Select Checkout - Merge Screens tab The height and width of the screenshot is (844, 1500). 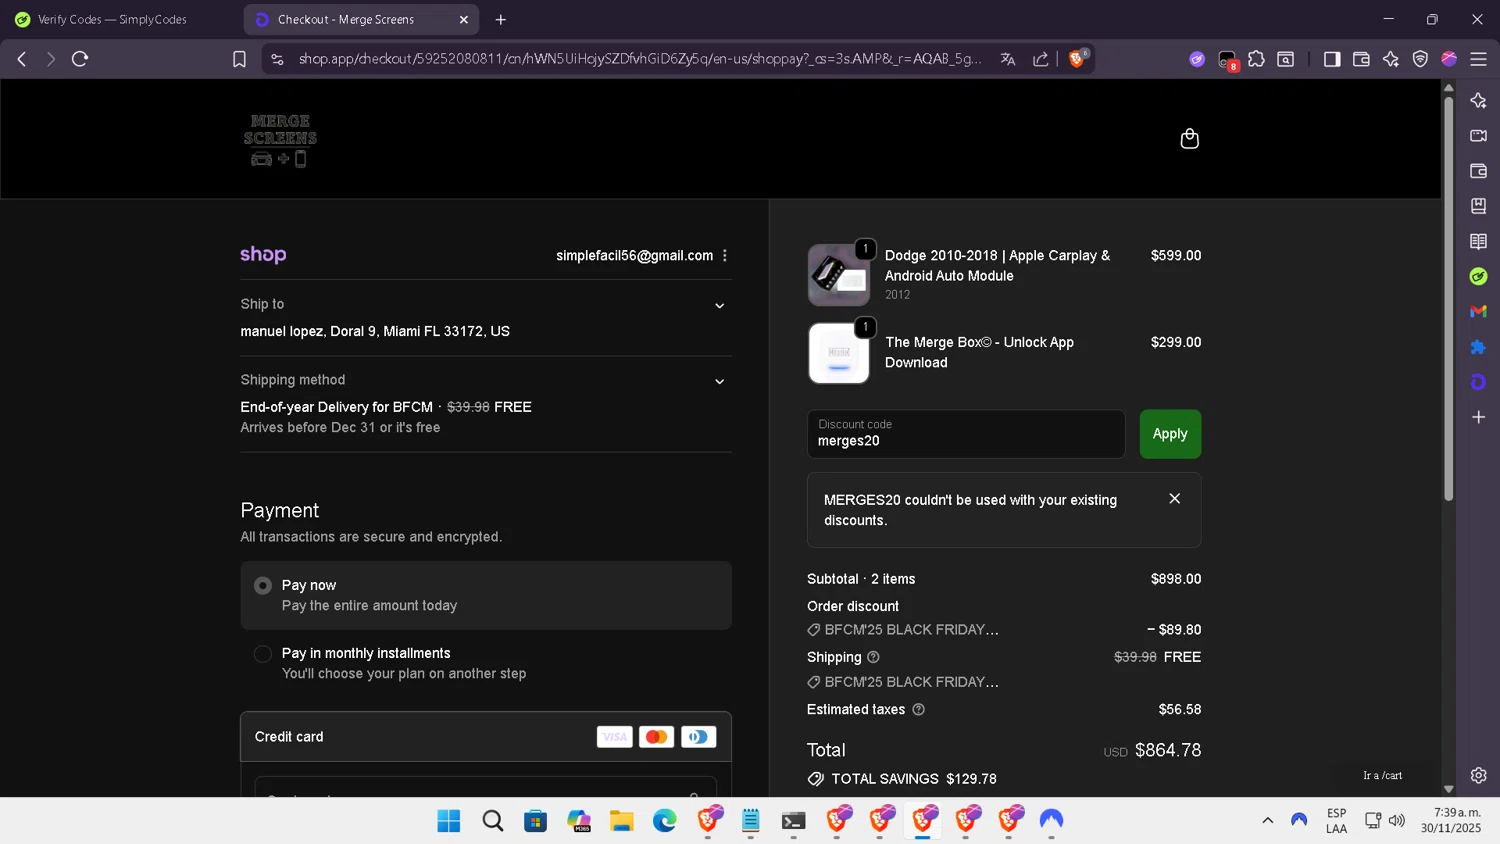pyautogui.click(x=360, y=19)
